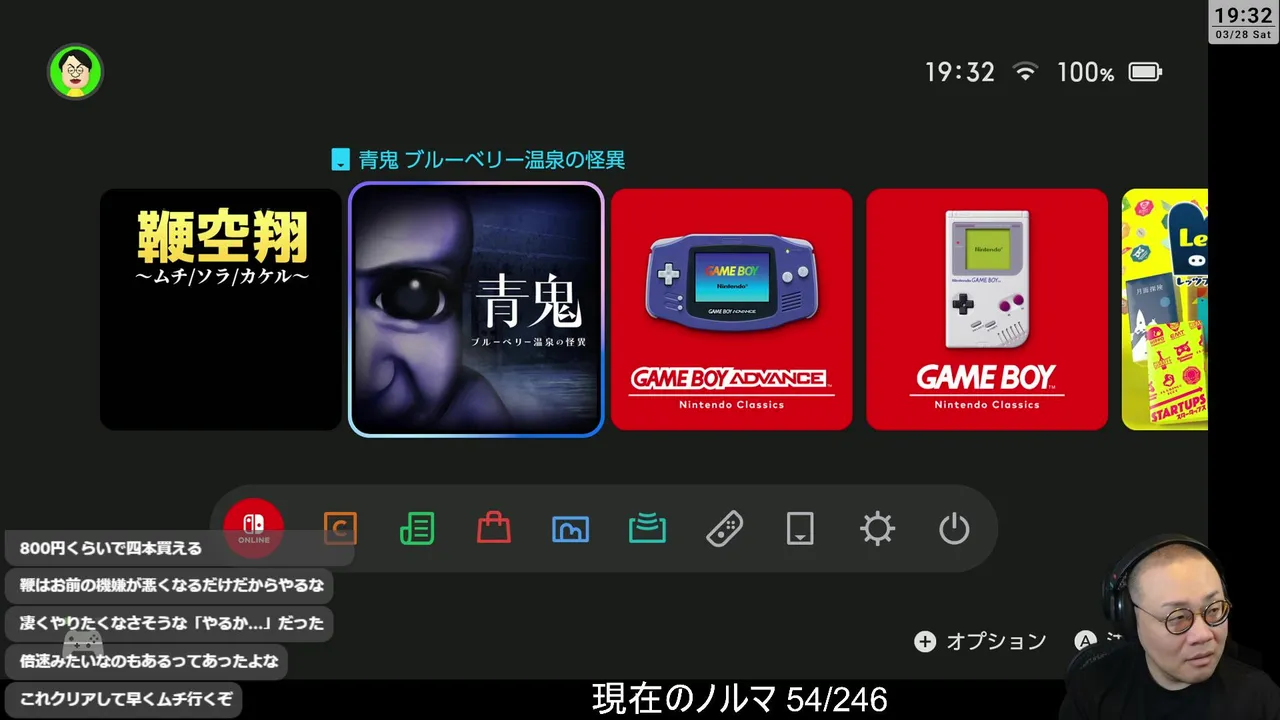Launch 青鬼 ブルーベリー温泉の怪異 game tile
The image size is (1280, 720).
coord(476,309)
